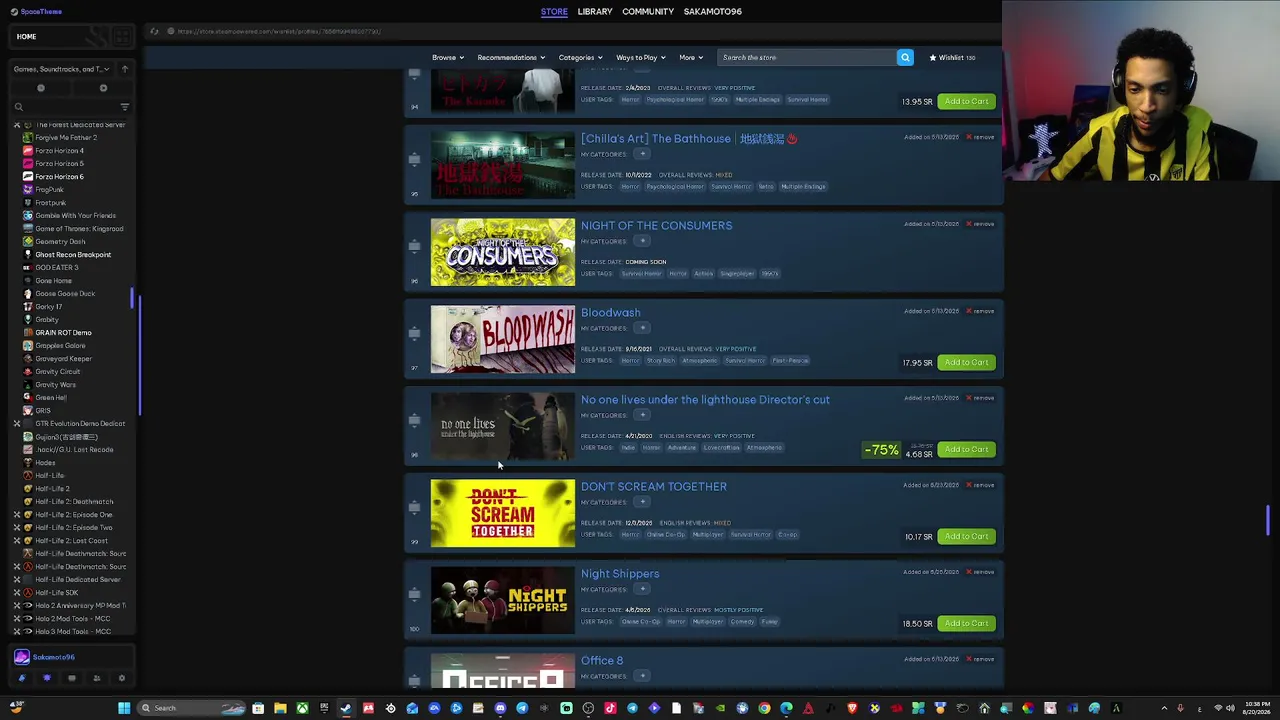Add Bloodwash to cart
This screenshot has width=1280, height=720.
(966, 362)
